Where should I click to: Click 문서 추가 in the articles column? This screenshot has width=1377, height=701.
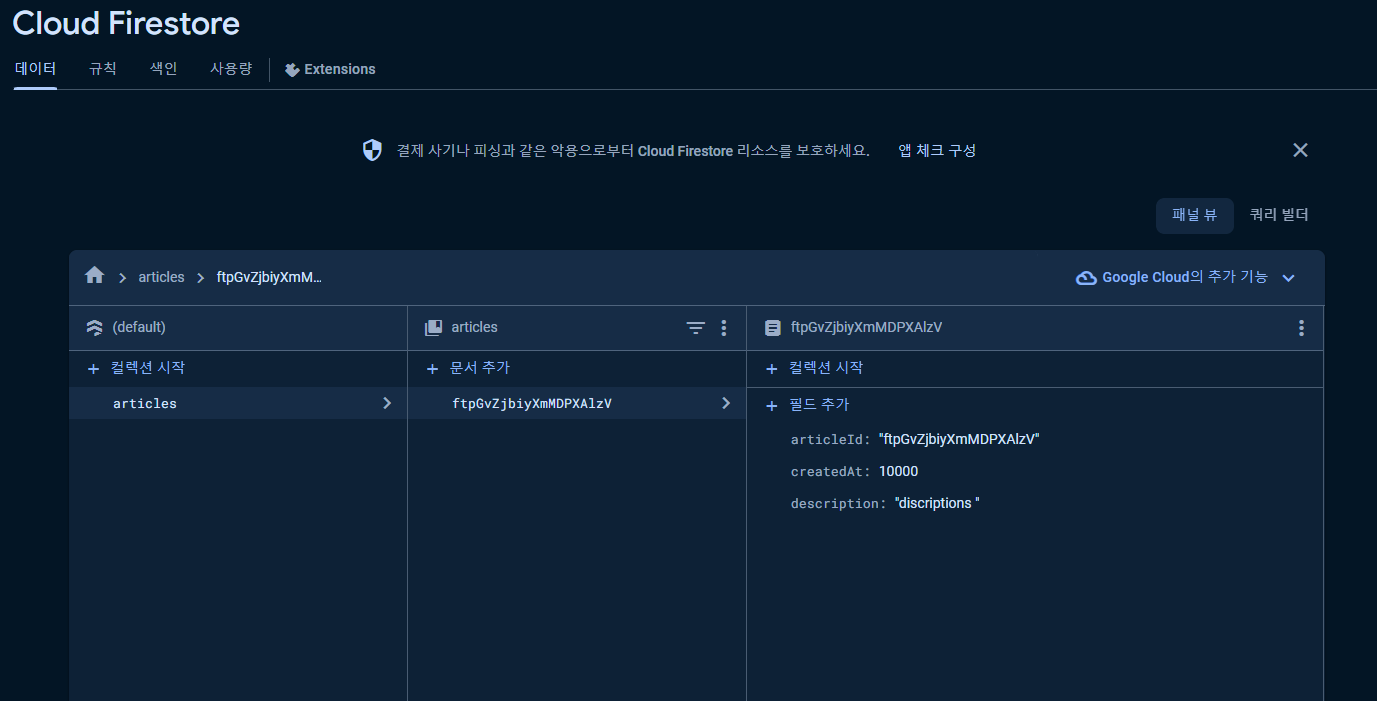480,368
